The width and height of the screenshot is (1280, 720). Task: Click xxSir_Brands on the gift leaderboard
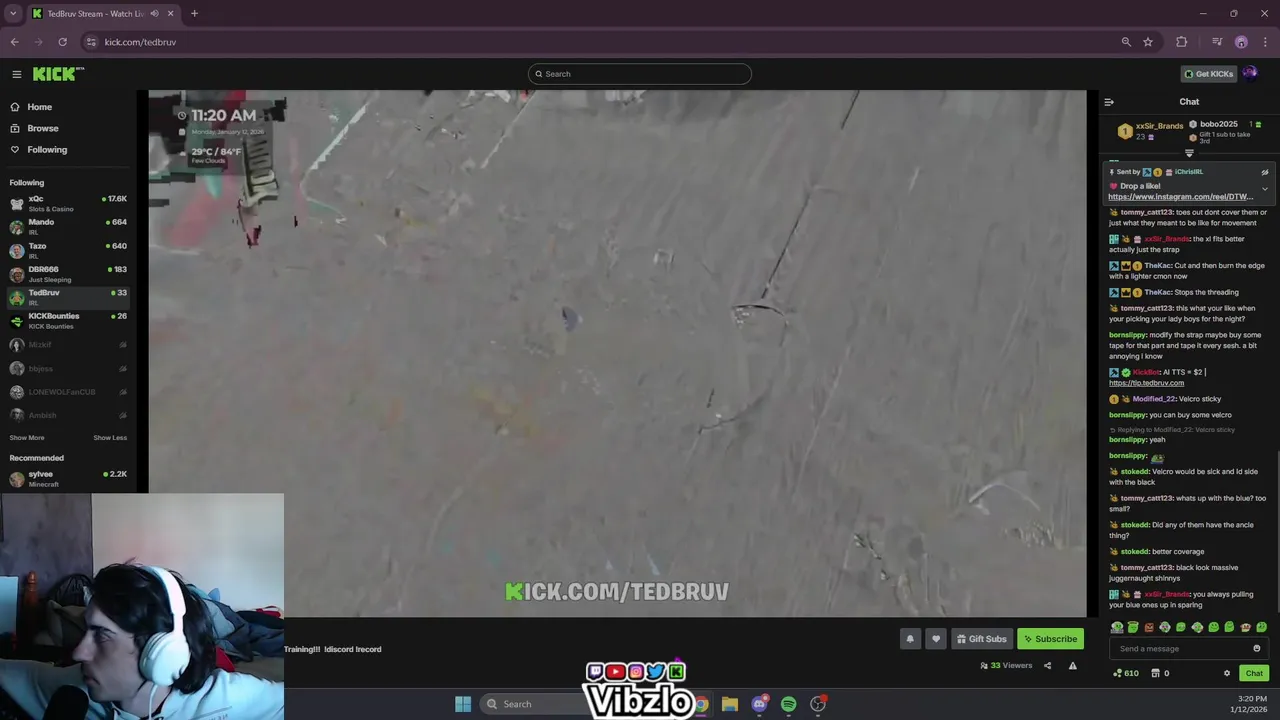point(1159,126)
